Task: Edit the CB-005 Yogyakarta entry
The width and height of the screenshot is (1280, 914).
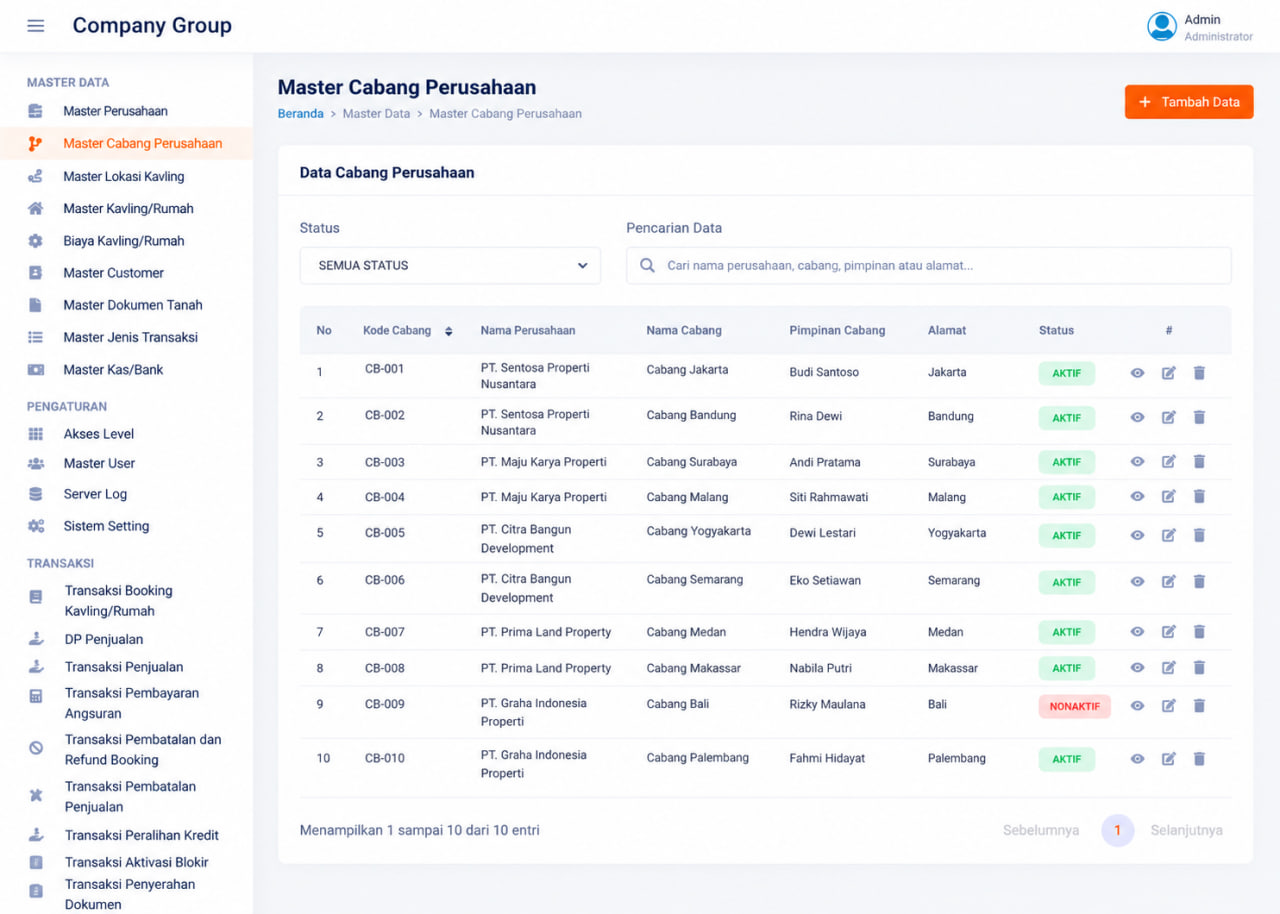Action: [1168, 535]
